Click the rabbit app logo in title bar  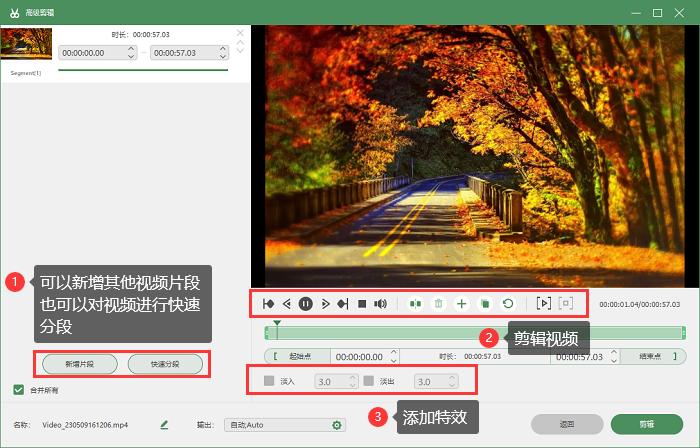point(15,12)
